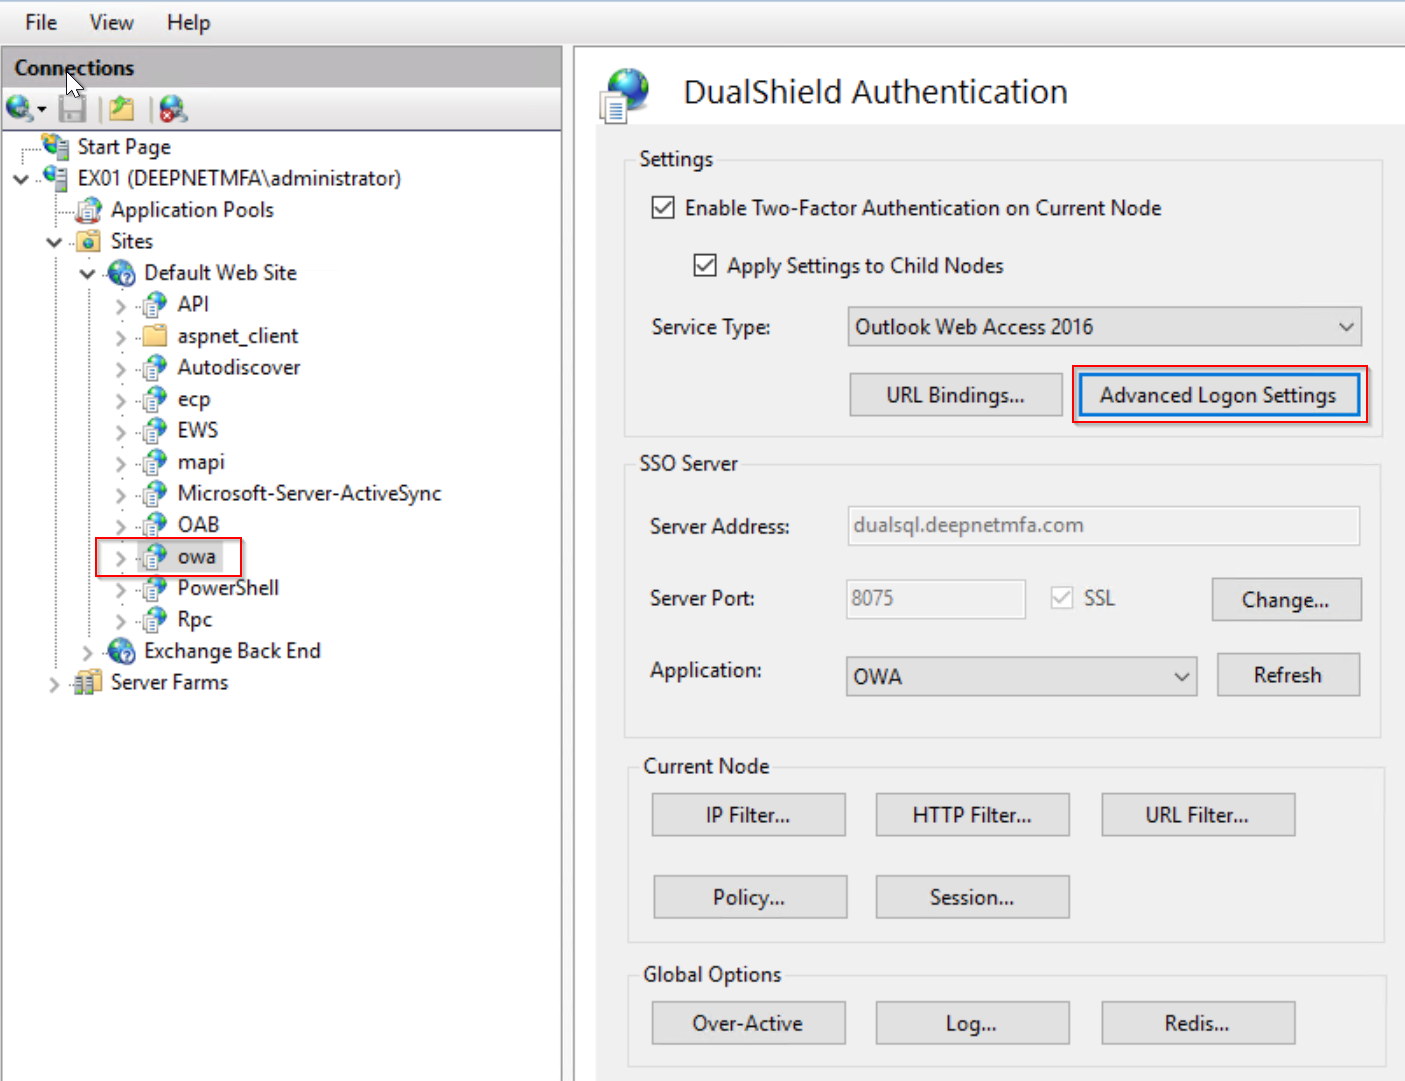This screenshot has height=1081, width=1405.
Task: Click the Server Address input field
Action: (x=1103, y=526)
